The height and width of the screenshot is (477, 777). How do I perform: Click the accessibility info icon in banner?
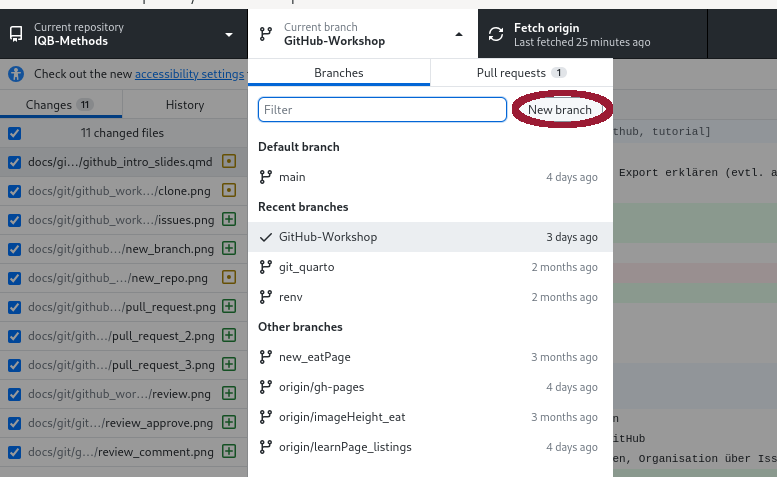(17, 74)
